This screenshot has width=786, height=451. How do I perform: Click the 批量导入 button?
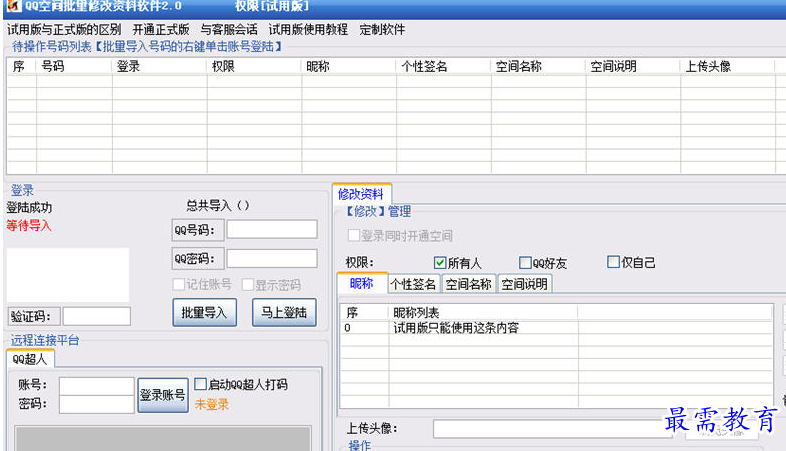pos(205,312)
